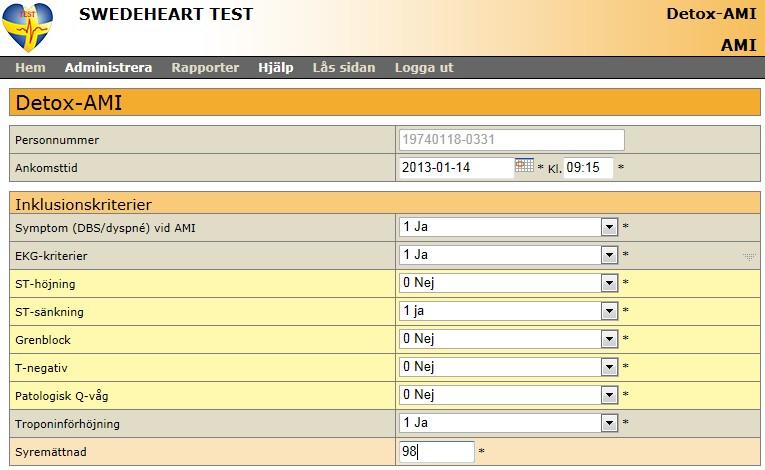Click the EKG-kriterier row label
Screen dimensions: 765x470
(51, 256)
